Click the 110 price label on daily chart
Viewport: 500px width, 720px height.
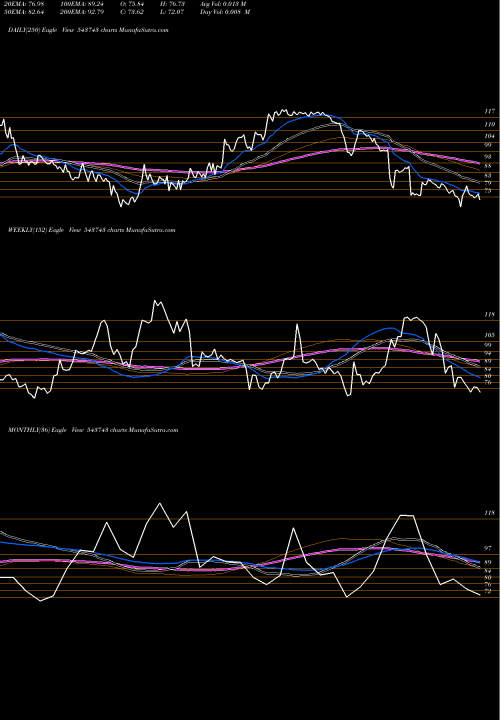pos(489,124)
